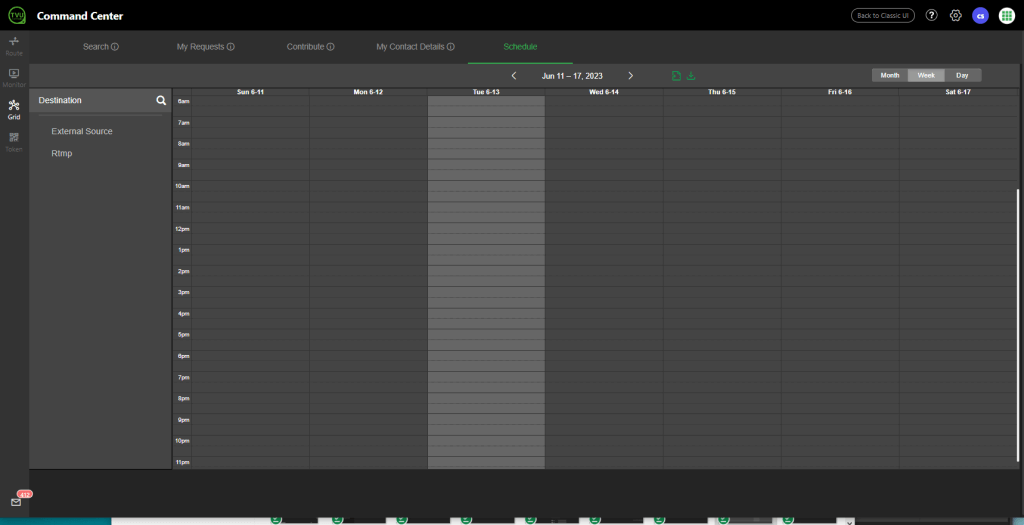
Task: Open the help question mark icon
Action: pos(931,15)
